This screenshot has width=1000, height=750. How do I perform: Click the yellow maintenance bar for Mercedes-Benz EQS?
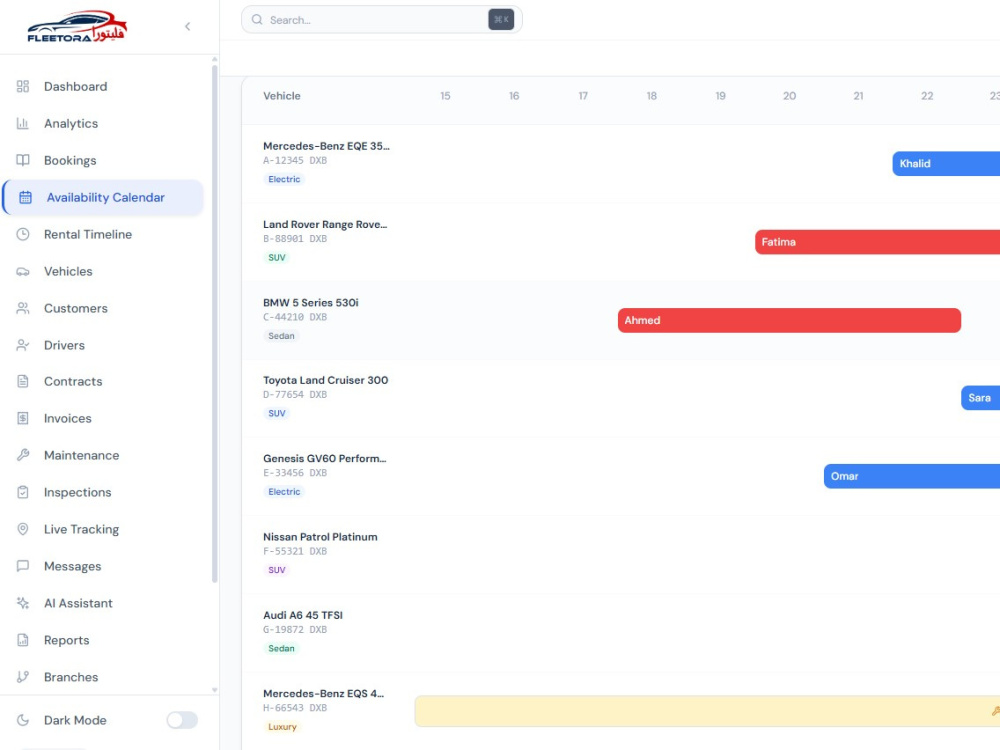pos(707,711)
